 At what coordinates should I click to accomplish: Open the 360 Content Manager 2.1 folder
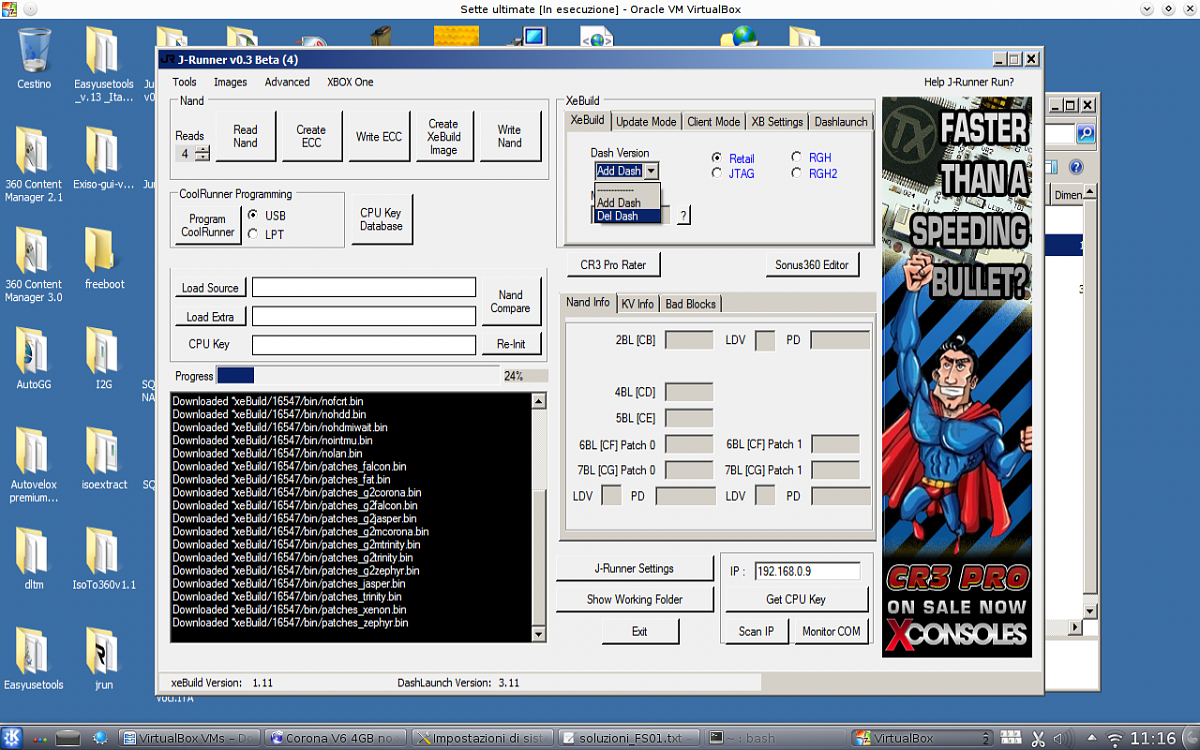(32, 150)
